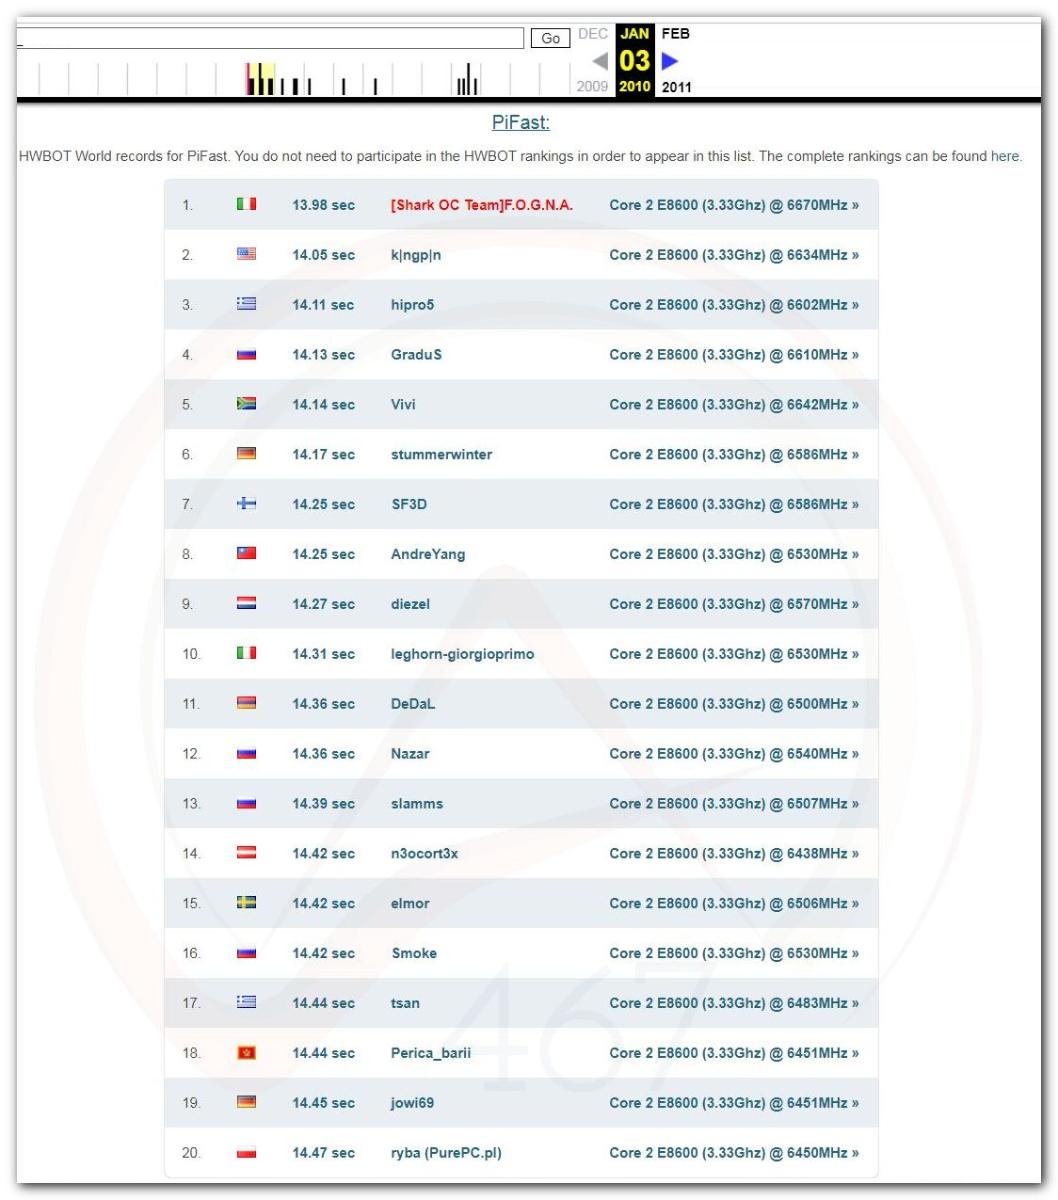The height and width of the screenshot is (1200, 1058).
Task: Click the Greece flag next to hipro5
Action: tap(246, 304)
